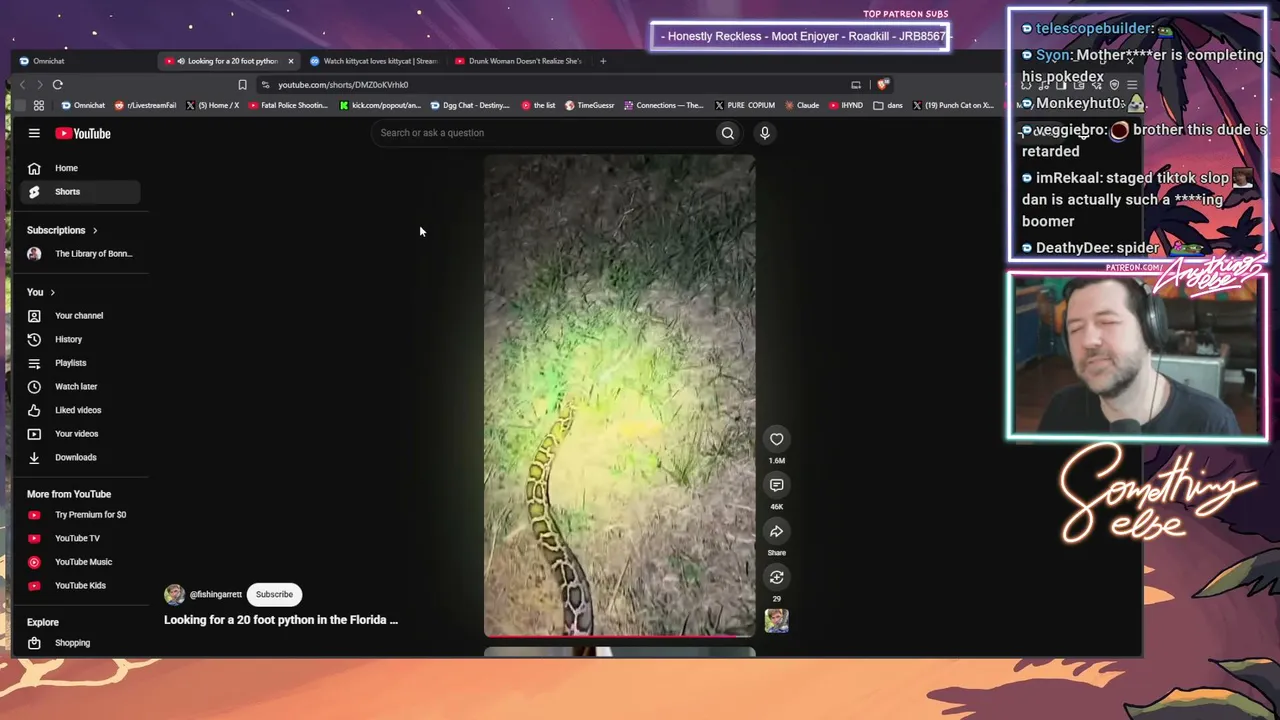Open the Brave shields icon
This screenshot has height=720, width=1280.
click(x=882, y=85)
